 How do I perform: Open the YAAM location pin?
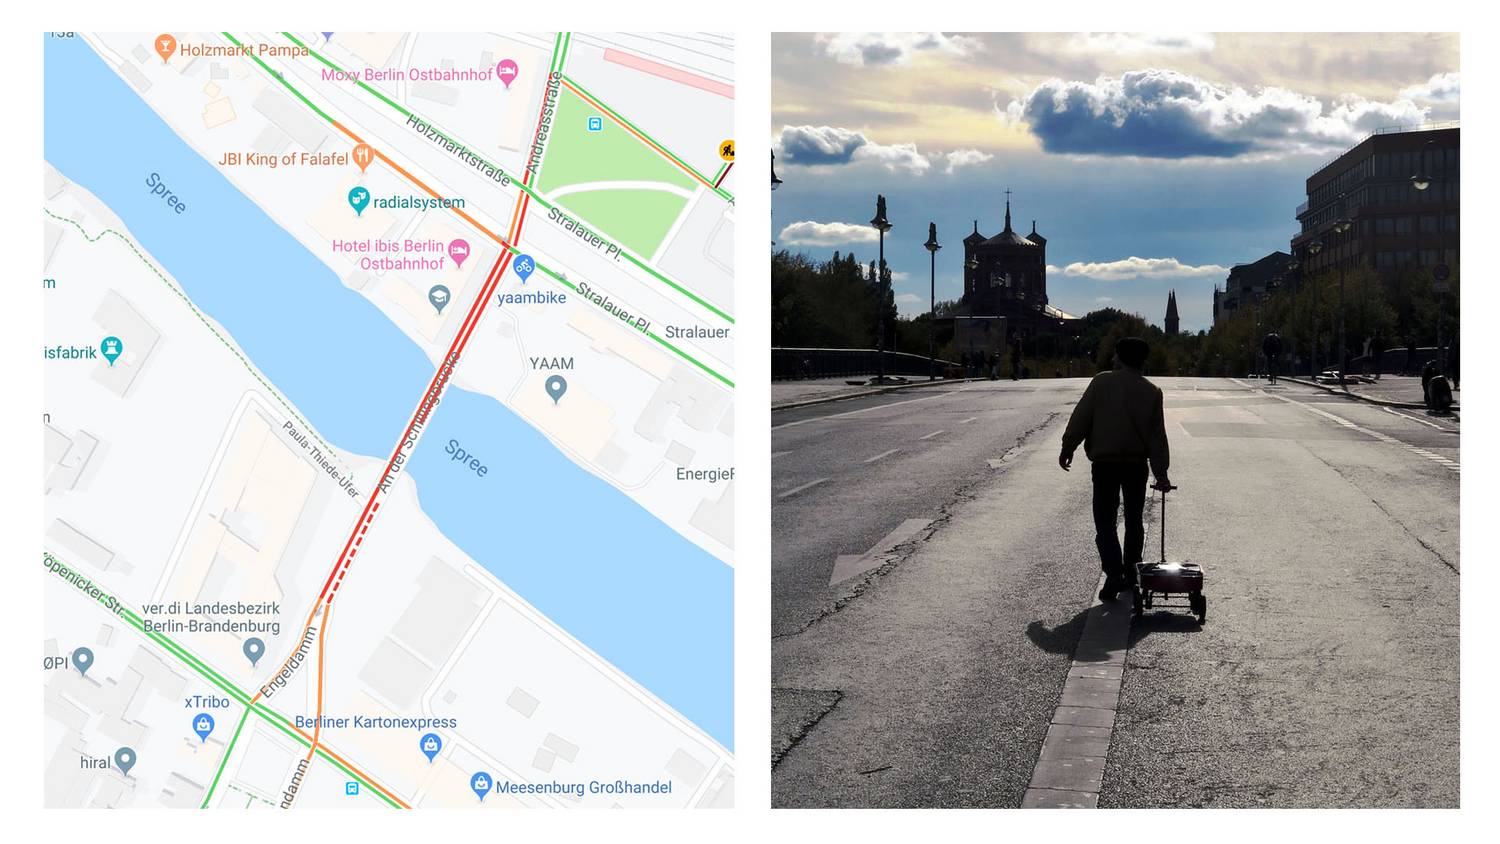(x=556, y=389)
